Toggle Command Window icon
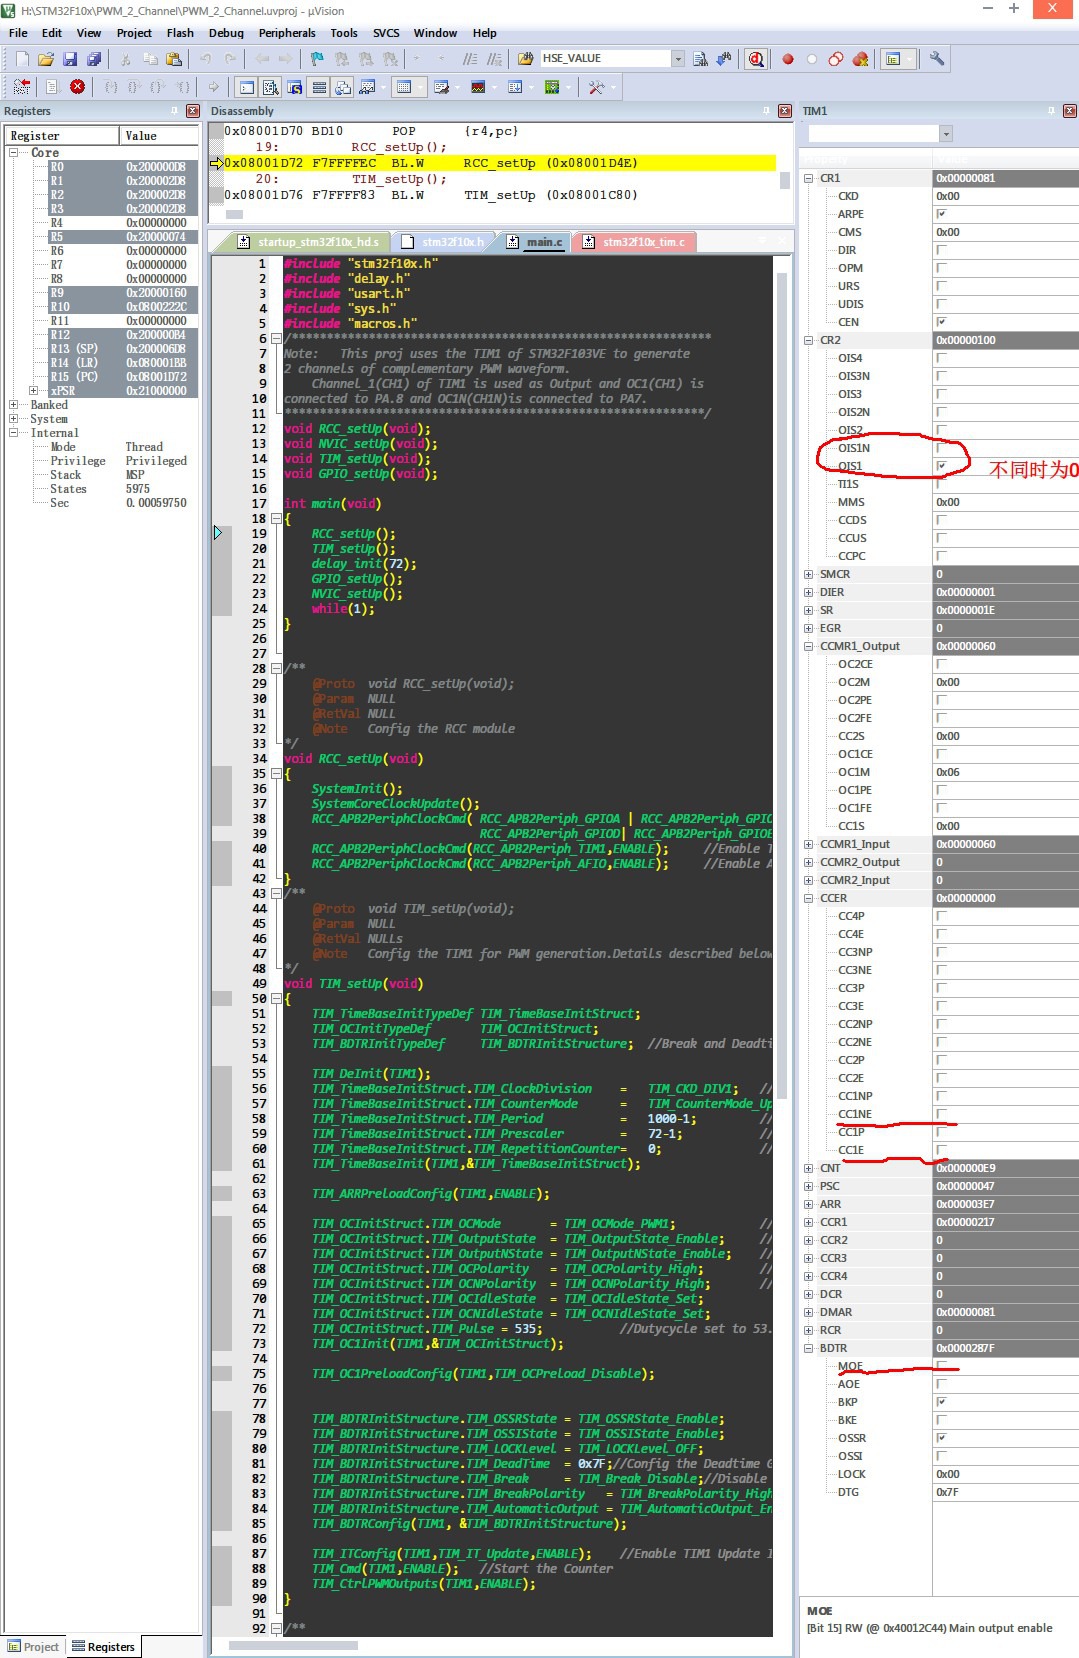The width and height of the screenshot is (1079, 1658). (x=246, y=87)
